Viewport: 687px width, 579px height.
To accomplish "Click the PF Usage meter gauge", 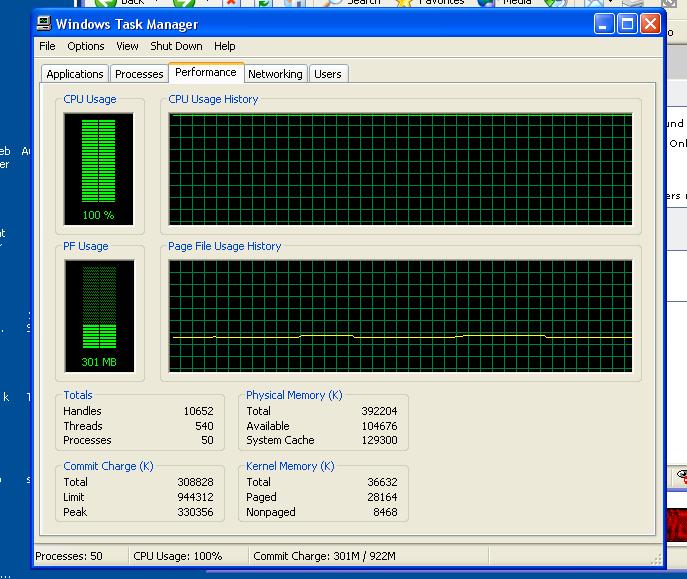I will click(98, 315).
